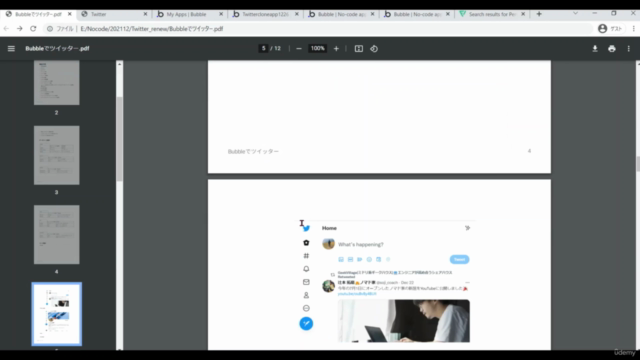Close the Twitter tab
Viewport: 640px width, 360px height.
[x=145, y=14]
